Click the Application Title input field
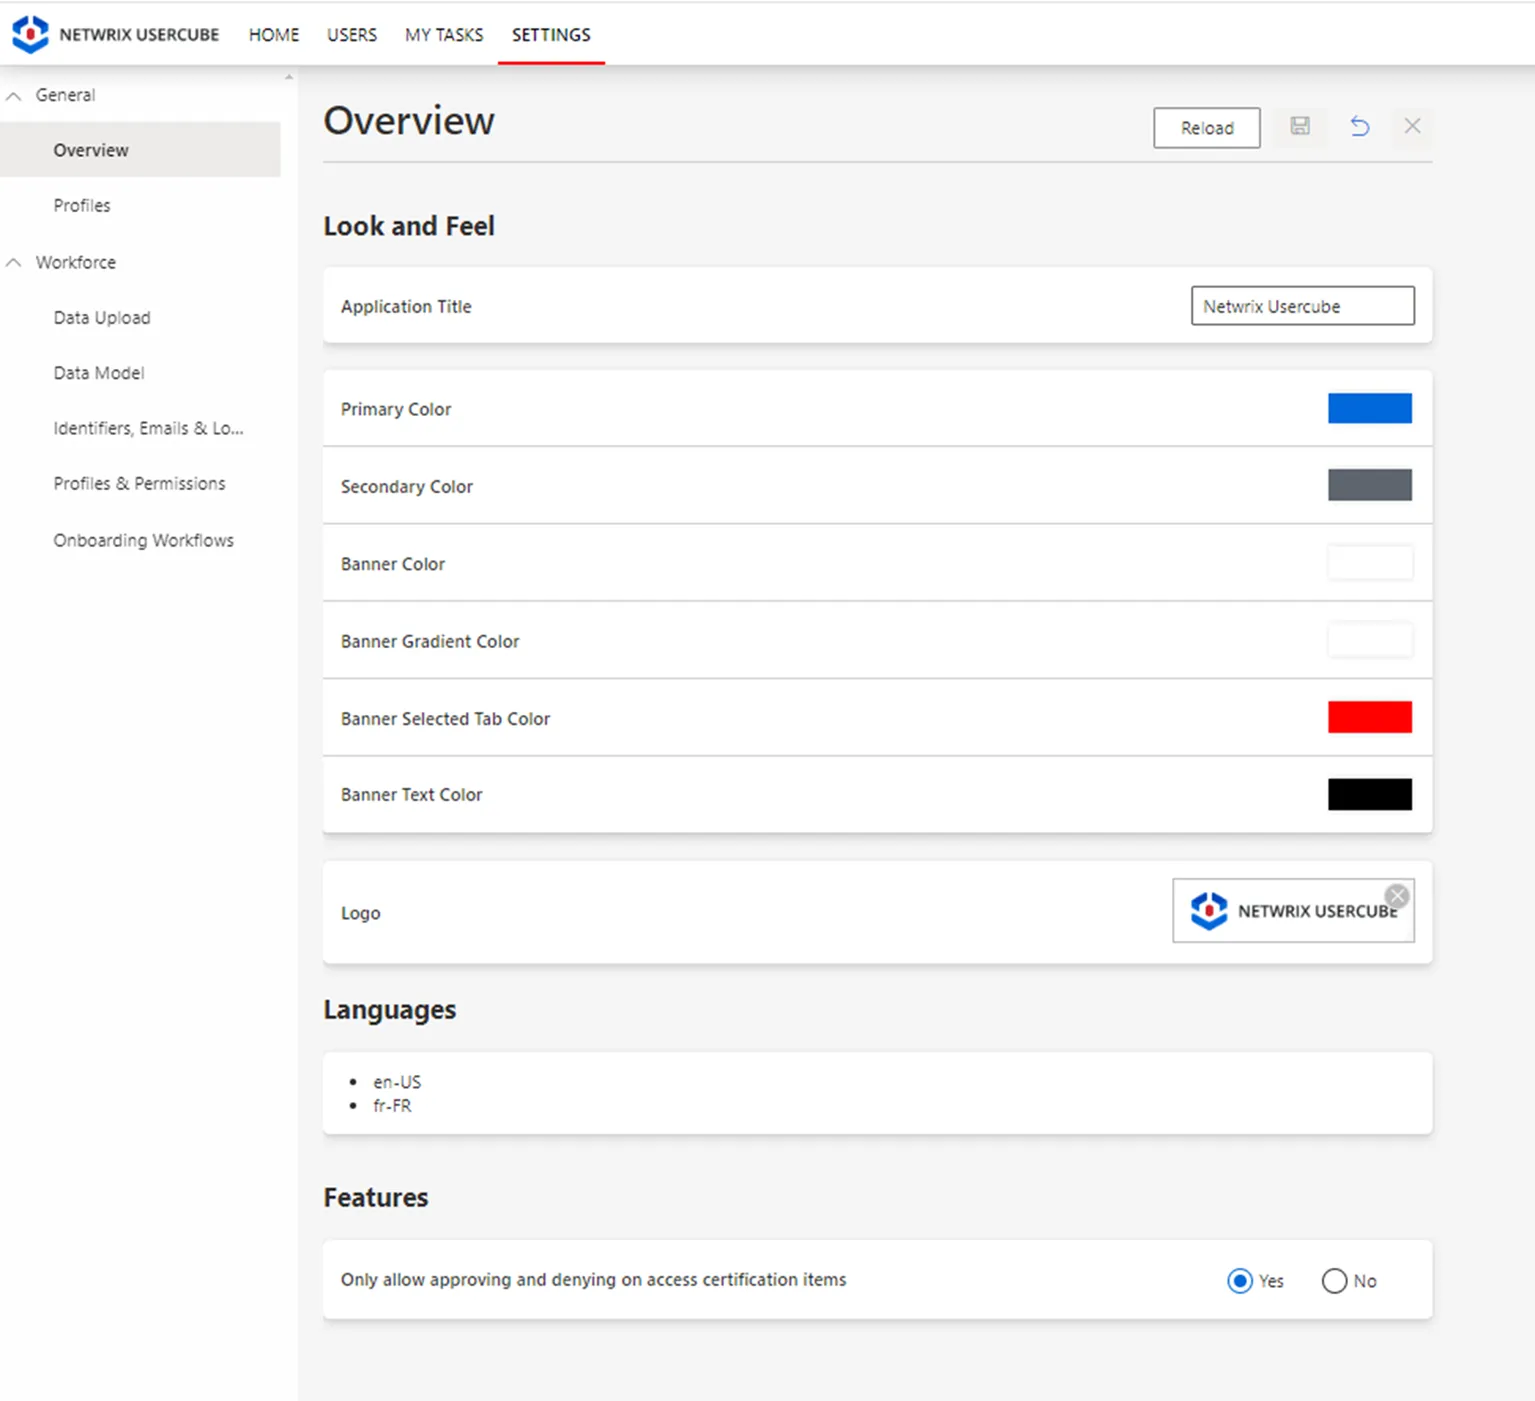This screenshot has height=1401, width=1535. click(1303, 306)
